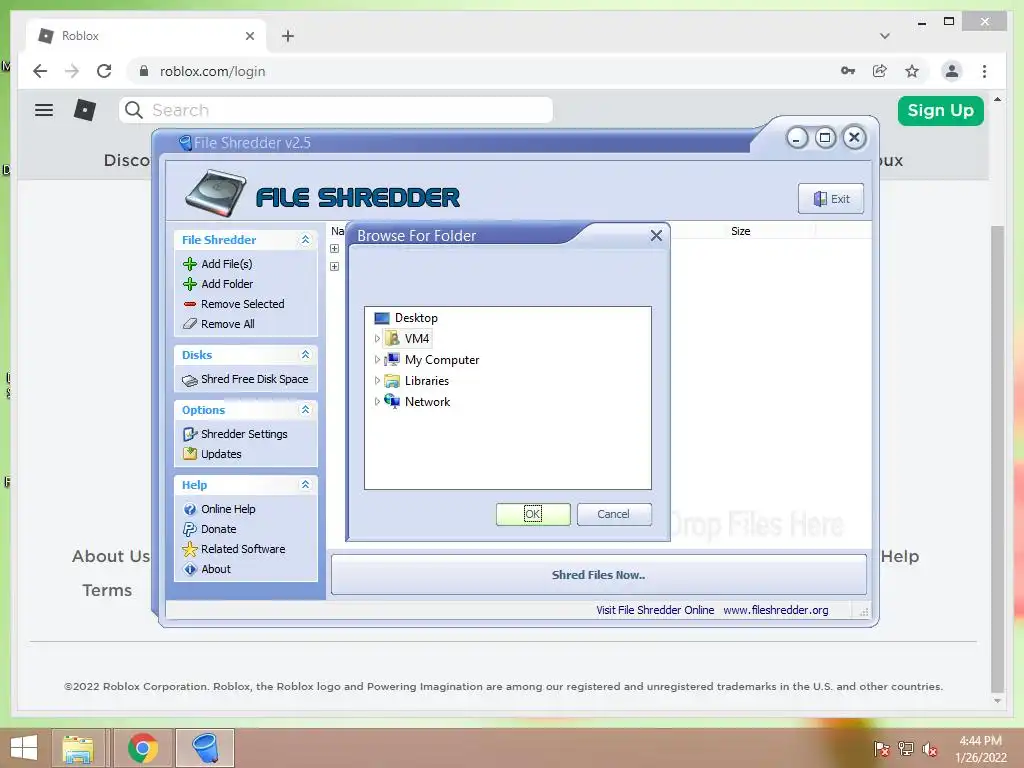Click the page vertical scrollbar

point(997,457)
